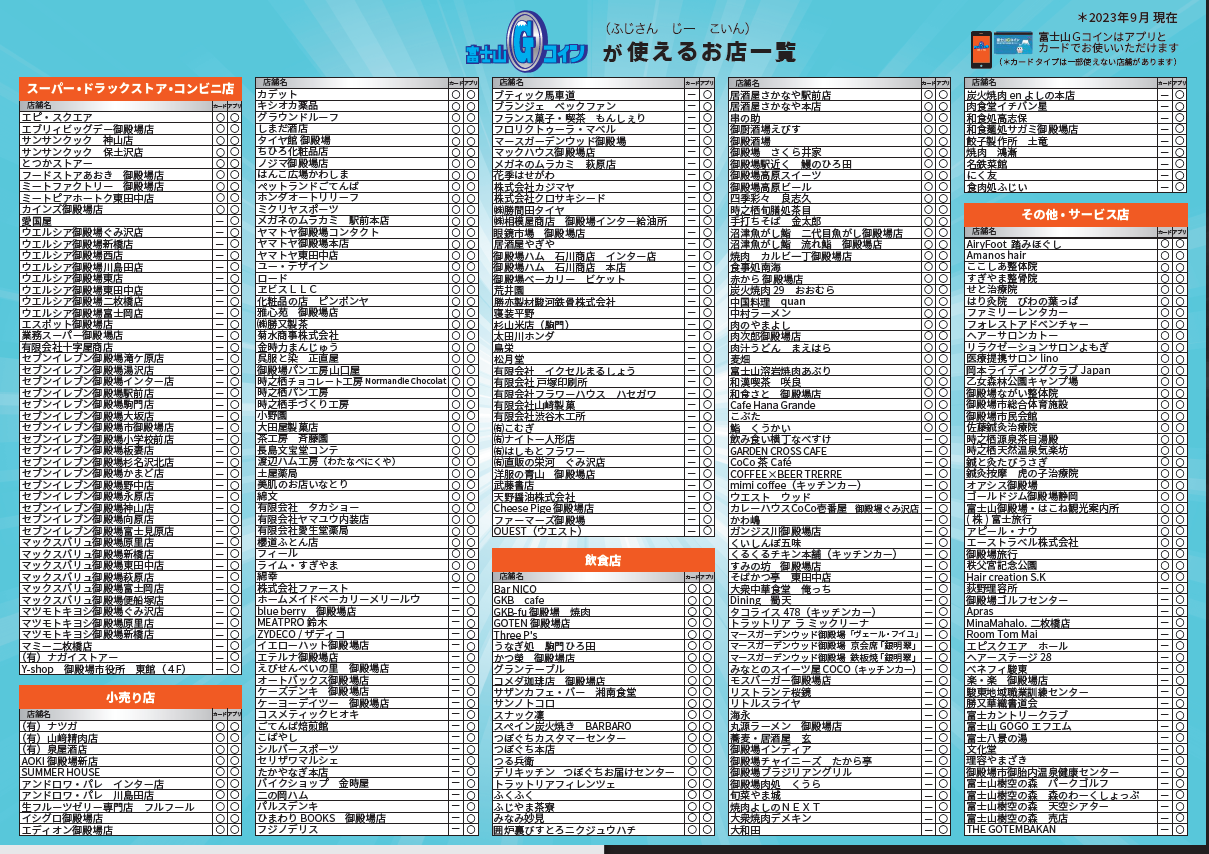Select the その他・サービス店 section header
Viewport: 1209px width, 854px height.
pos(1076,214)
